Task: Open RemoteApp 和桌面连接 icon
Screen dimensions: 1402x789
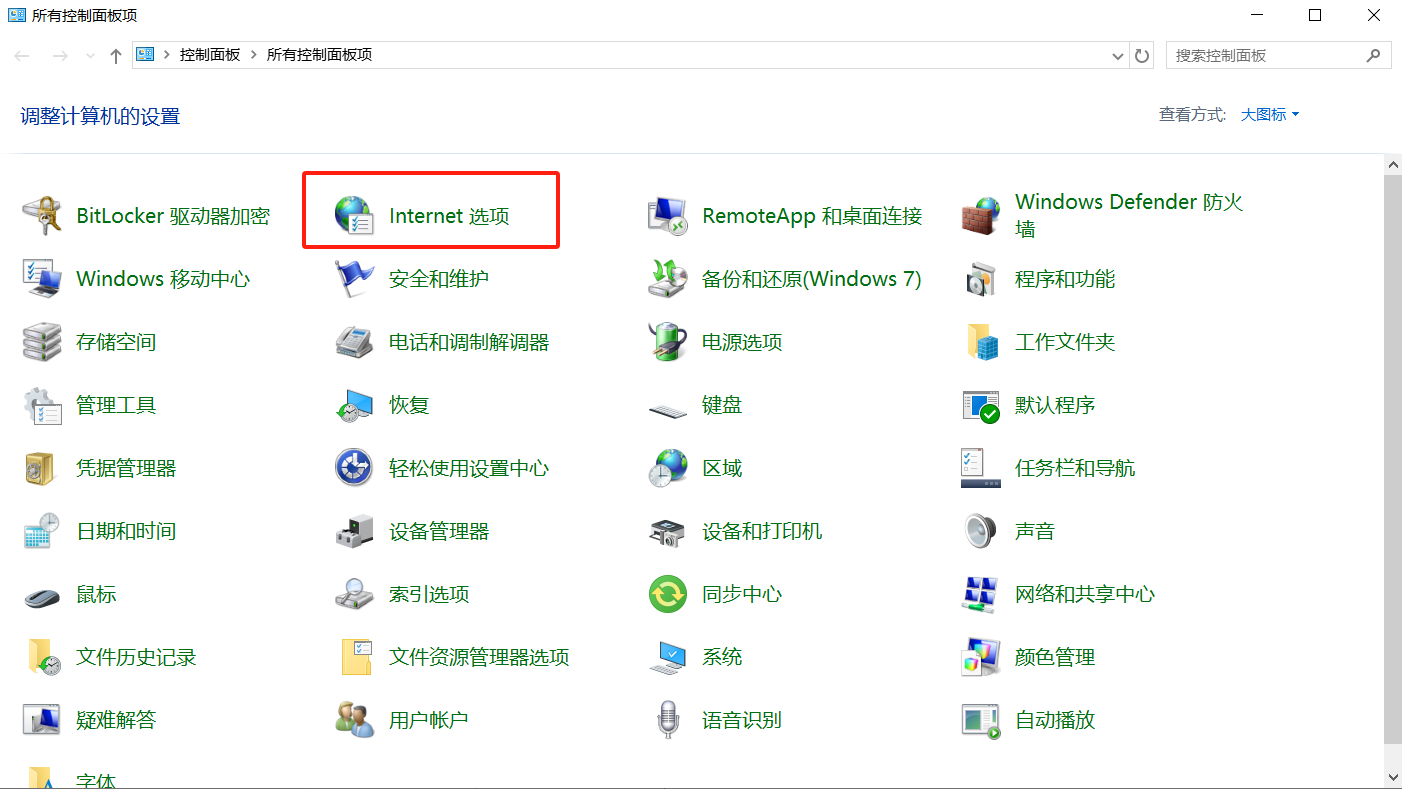Action: coord(668,216)
